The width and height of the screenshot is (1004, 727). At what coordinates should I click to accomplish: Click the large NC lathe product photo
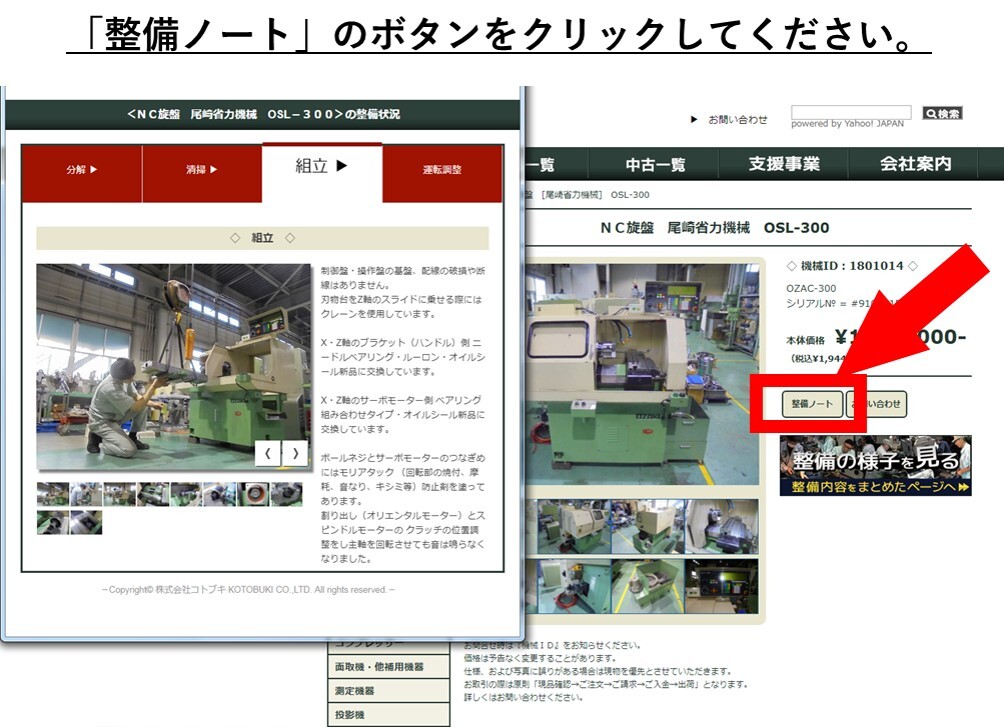[x=642, y=374]
